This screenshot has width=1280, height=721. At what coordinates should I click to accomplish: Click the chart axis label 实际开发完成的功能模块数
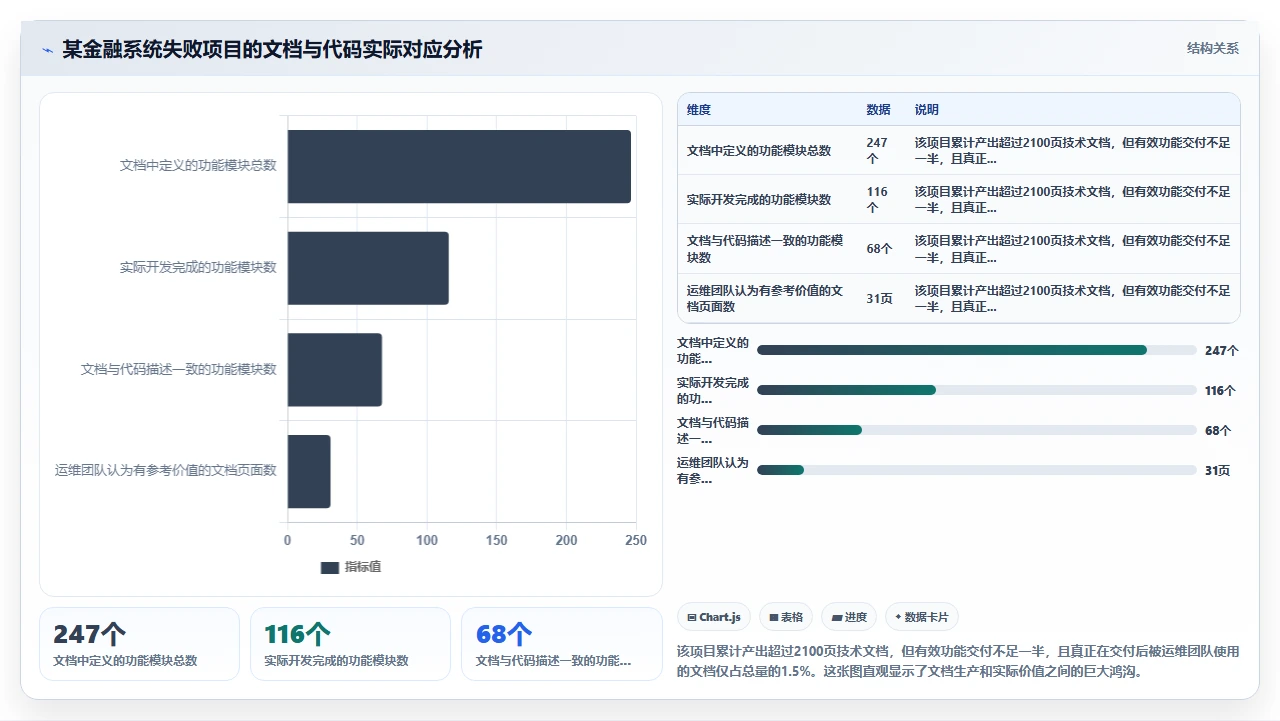pyautogui.click(x=198, y=268)
